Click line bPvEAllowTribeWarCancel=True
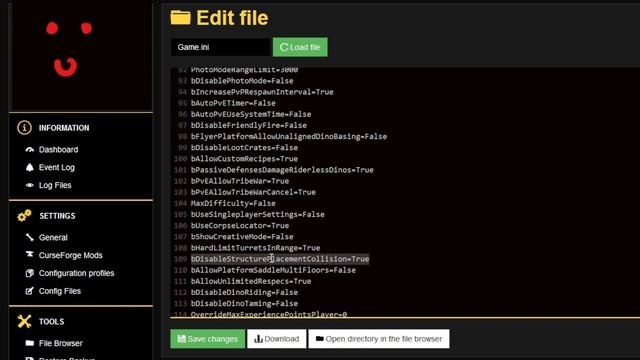The image size is (640, 360). 253,192
